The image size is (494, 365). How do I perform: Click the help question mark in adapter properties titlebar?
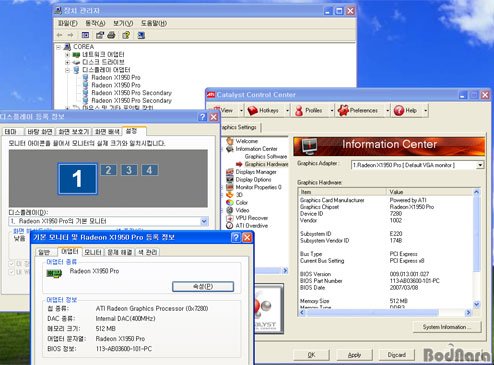pos(236,237)
